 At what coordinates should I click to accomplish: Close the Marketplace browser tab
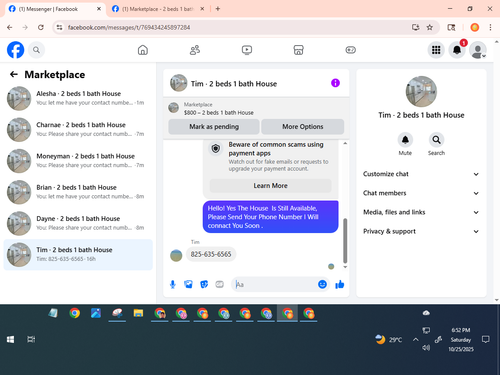coord(202,9)
